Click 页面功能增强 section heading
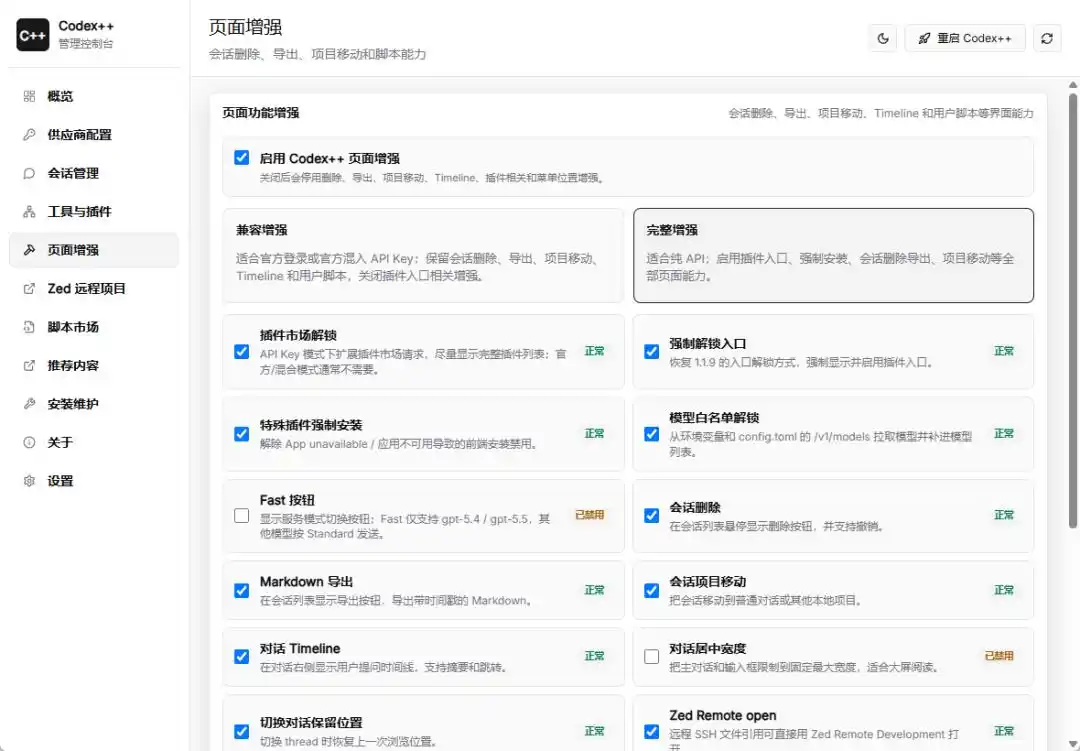Screen dimensions: 1080x751 click(x=260, y=113)
